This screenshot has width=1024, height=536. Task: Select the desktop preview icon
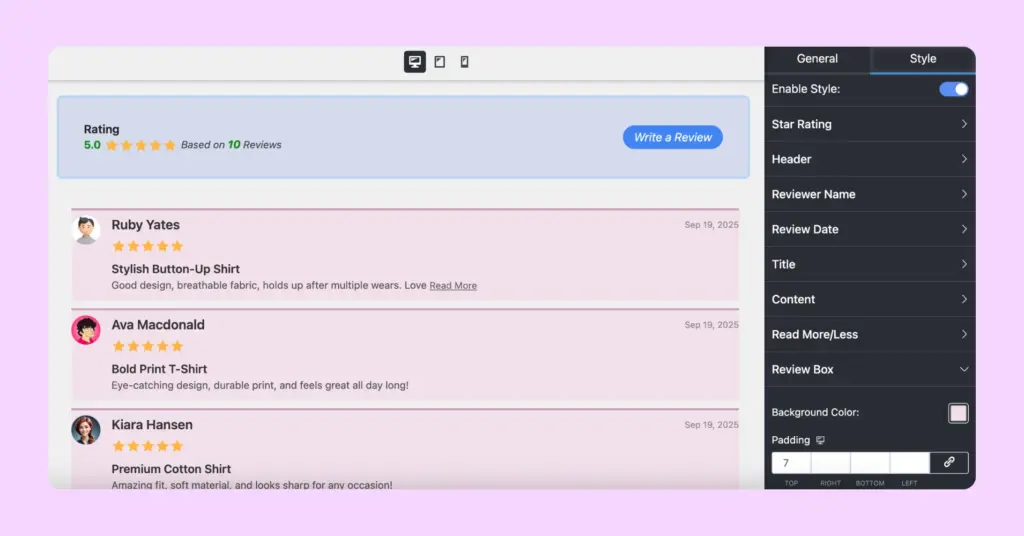(414, 62)
